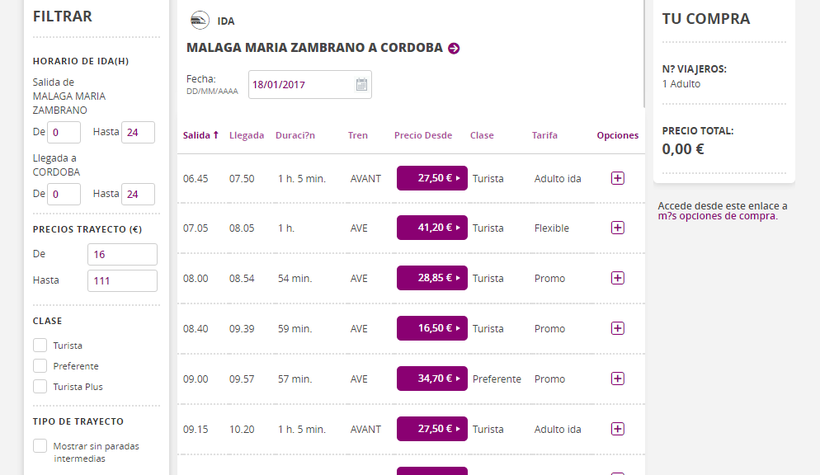The height and width of the screenshot is (475, 820).
Task: Expand options for the 08.00 AVE train
Action: tap(617, 278)
